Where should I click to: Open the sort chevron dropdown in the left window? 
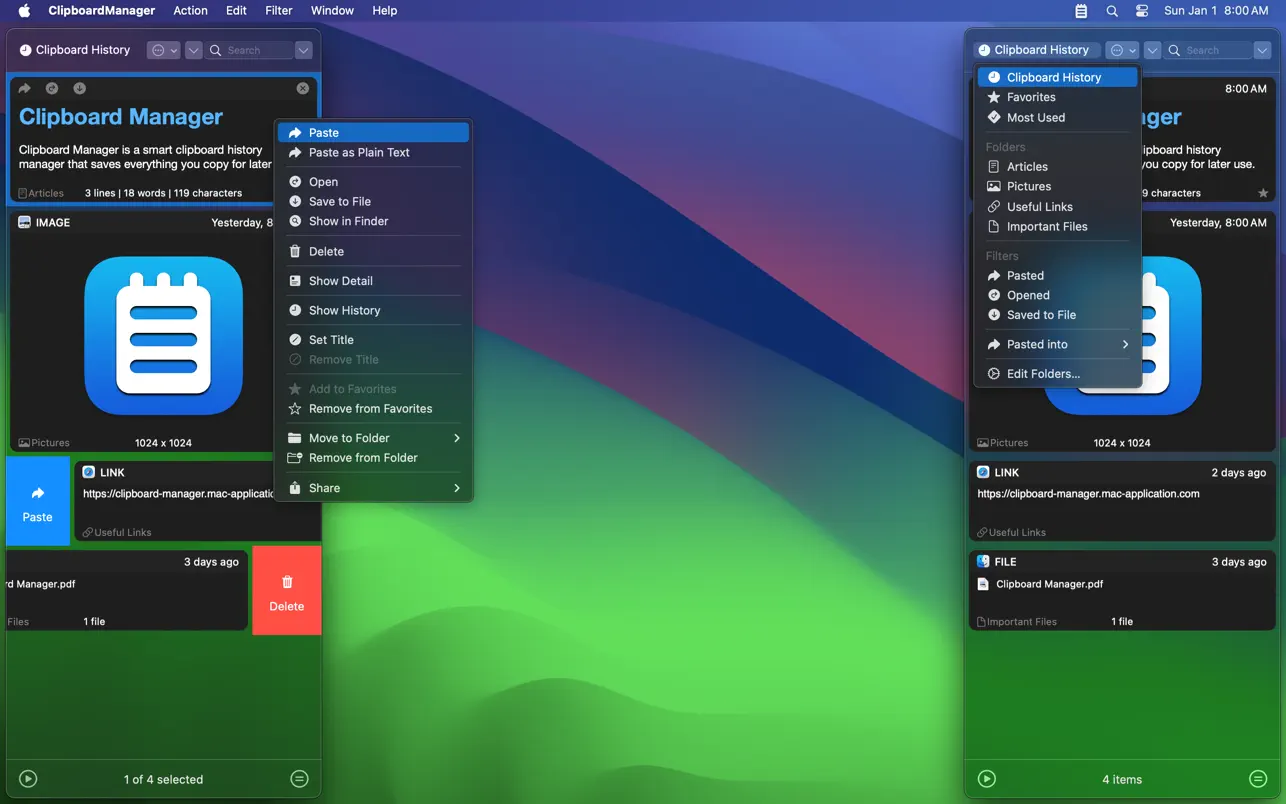pos(194,50)
